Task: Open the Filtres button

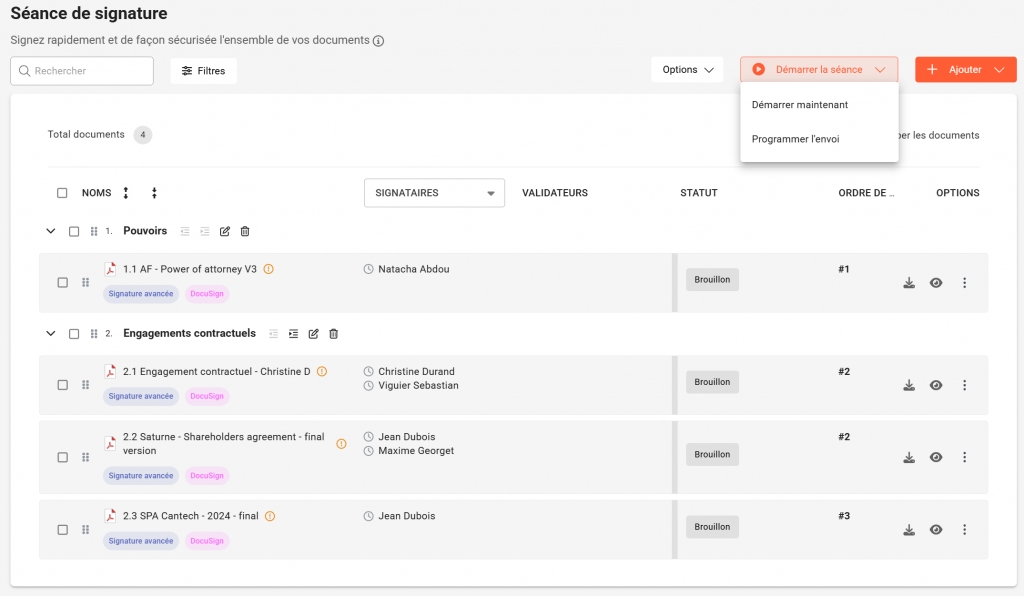Action: (204, 71)
